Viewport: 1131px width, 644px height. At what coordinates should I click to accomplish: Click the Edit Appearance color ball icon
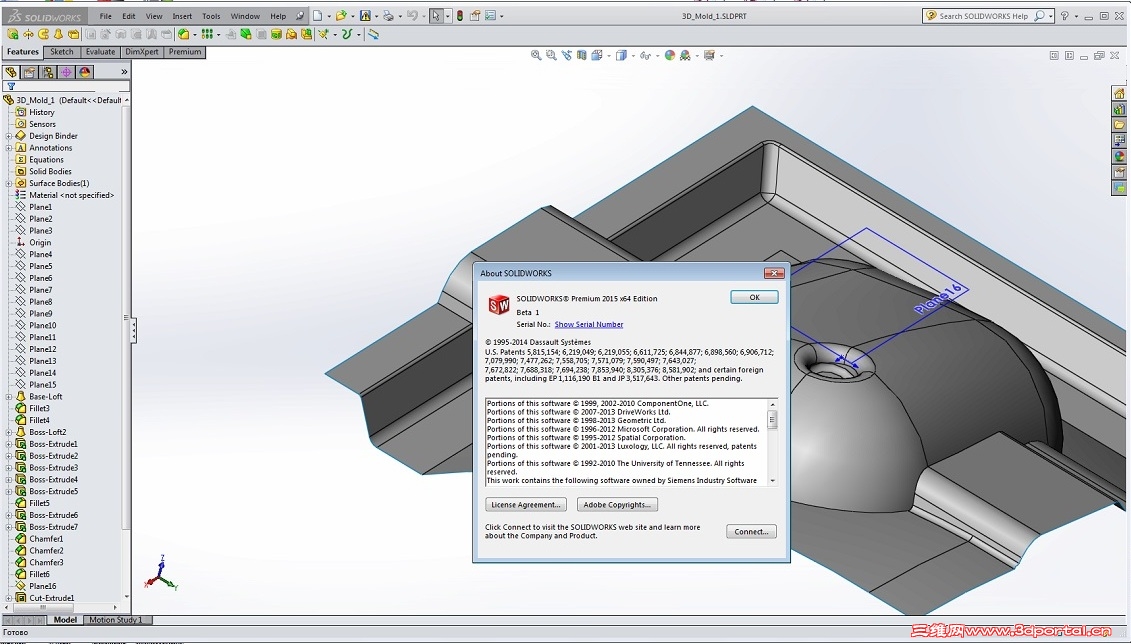670,56
